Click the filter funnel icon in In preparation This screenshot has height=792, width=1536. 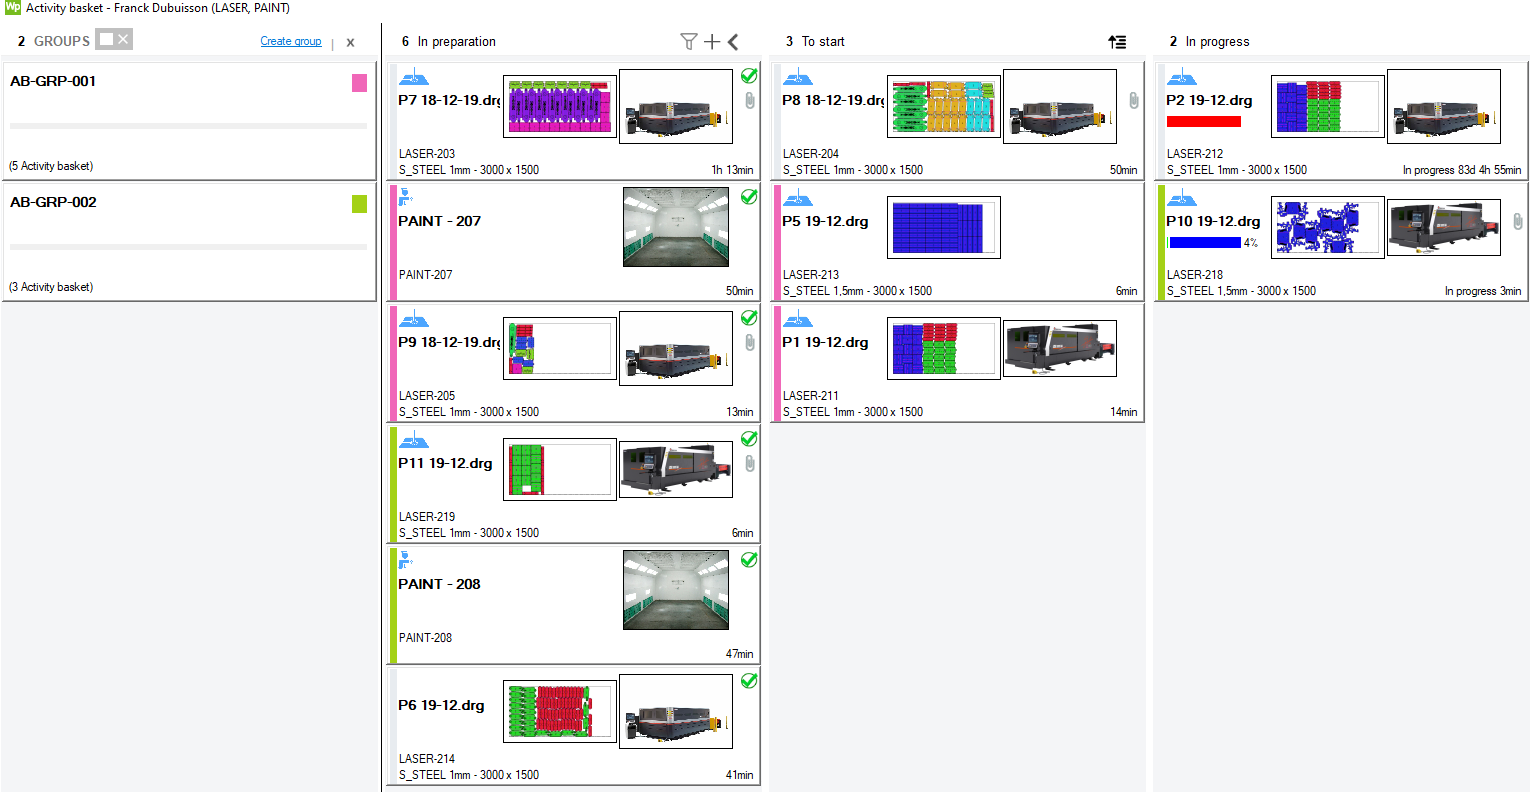pyautogui.click(x=688, y=41)
